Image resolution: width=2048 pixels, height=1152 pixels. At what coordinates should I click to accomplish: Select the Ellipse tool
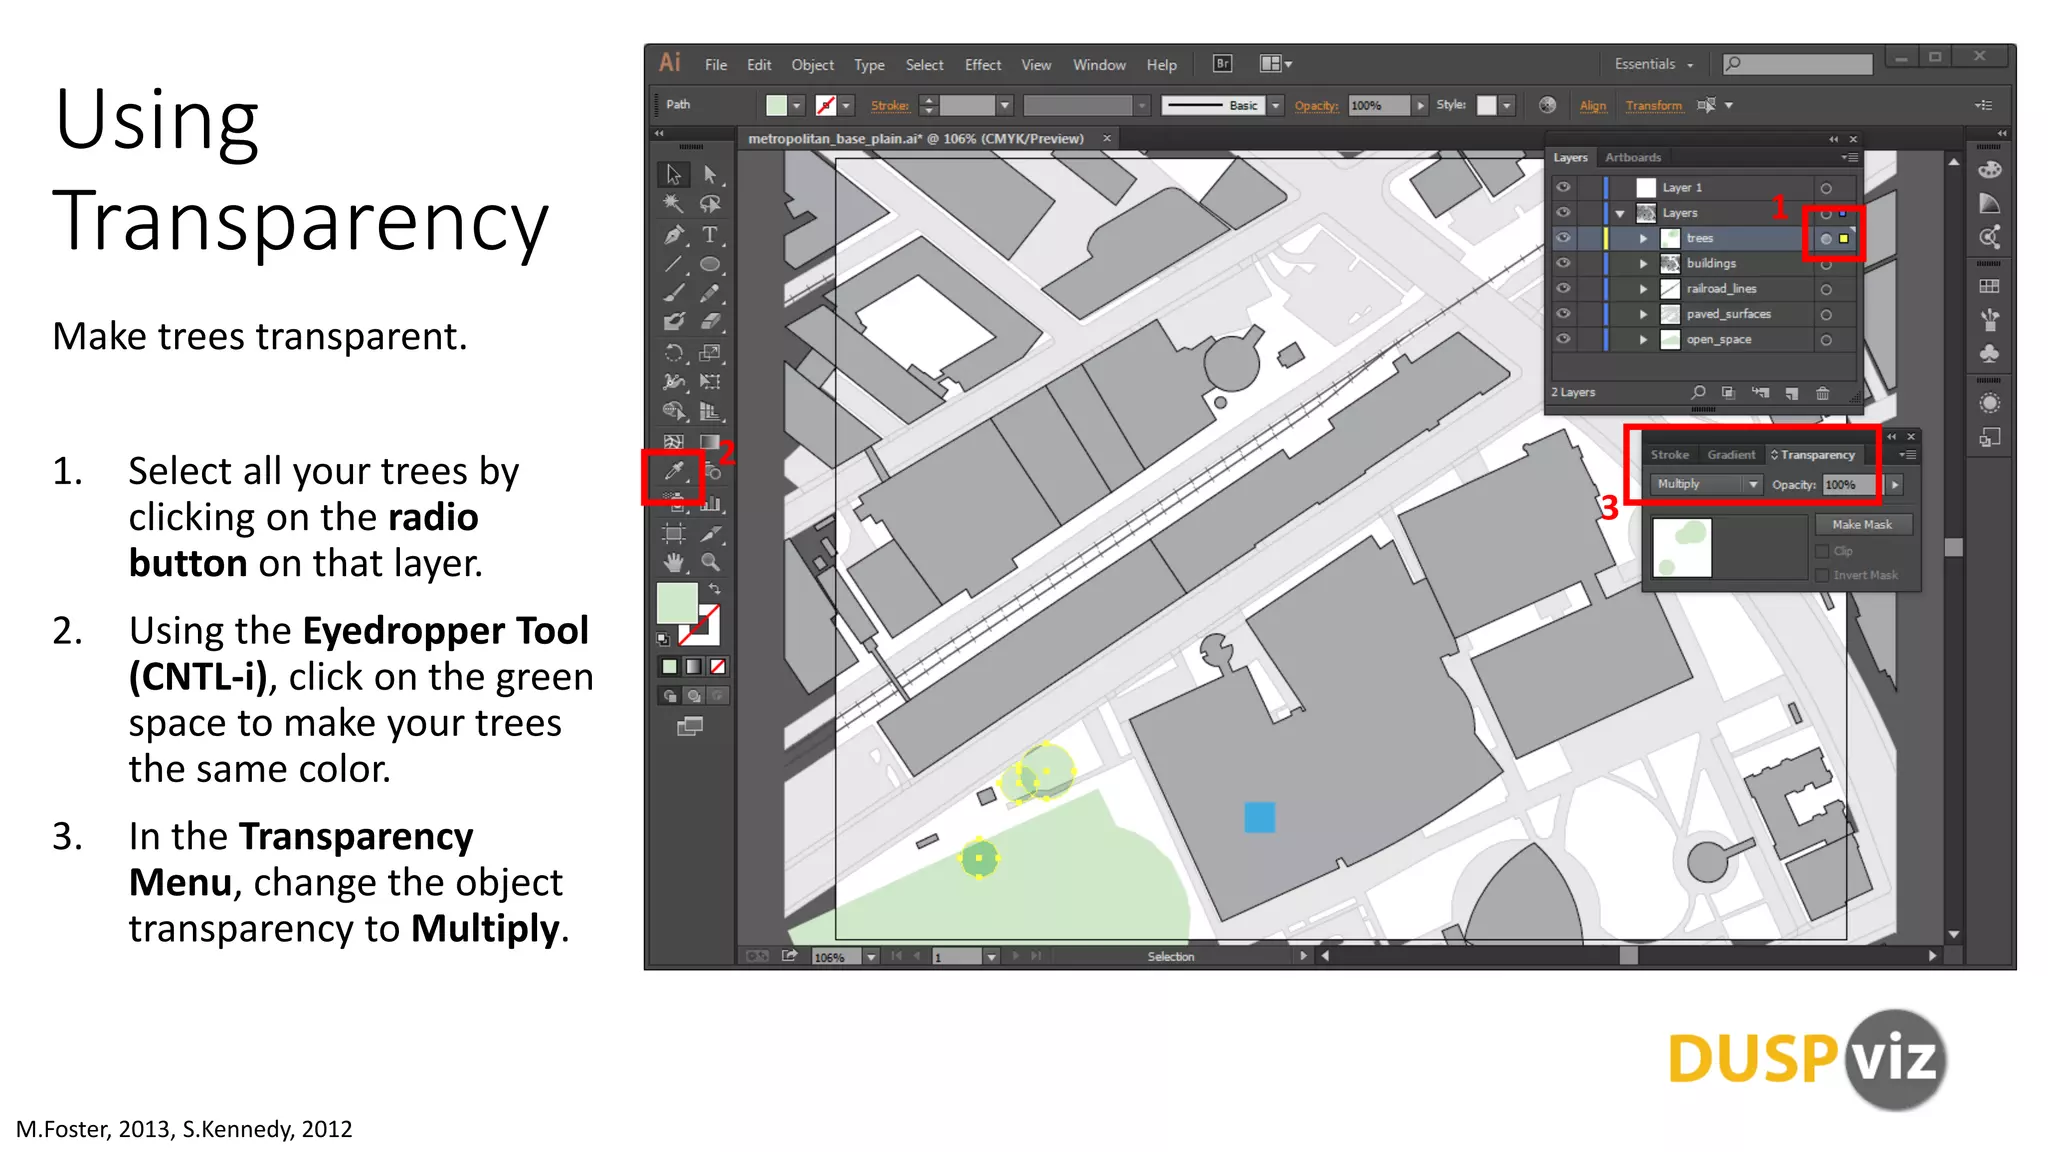coord(710,265)
